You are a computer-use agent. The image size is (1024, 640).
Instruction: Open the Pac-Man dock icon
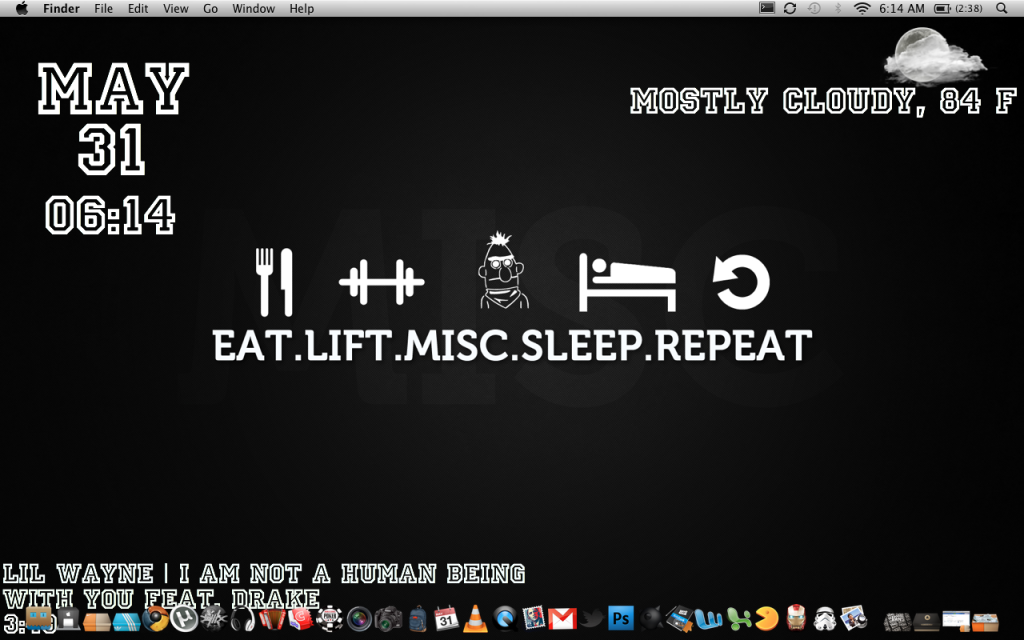tap(767, 618)
